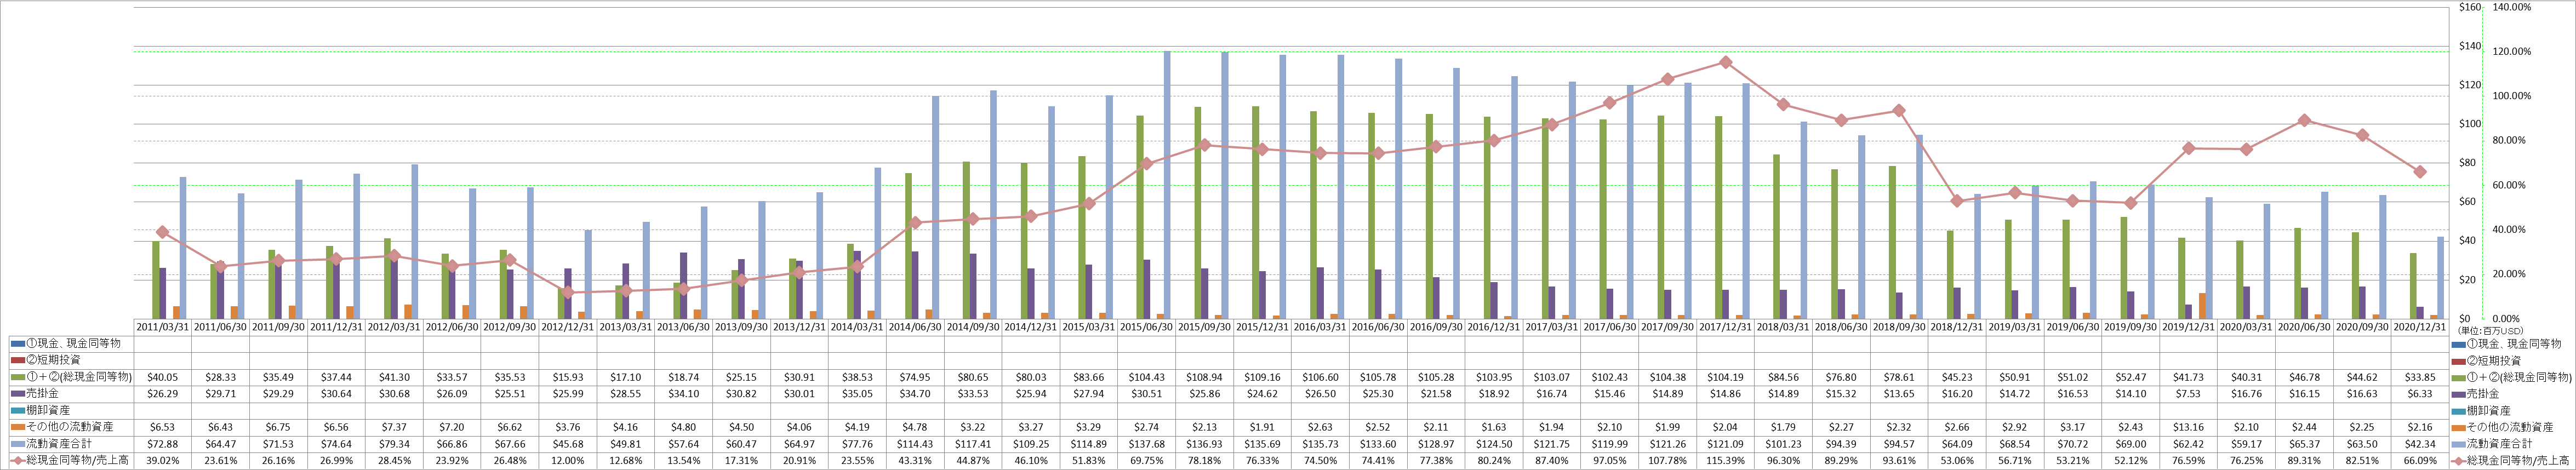Select the $13.16 other current assets cell
This screenshot has width=2576, height=470.
click(x=2188, y=427)
